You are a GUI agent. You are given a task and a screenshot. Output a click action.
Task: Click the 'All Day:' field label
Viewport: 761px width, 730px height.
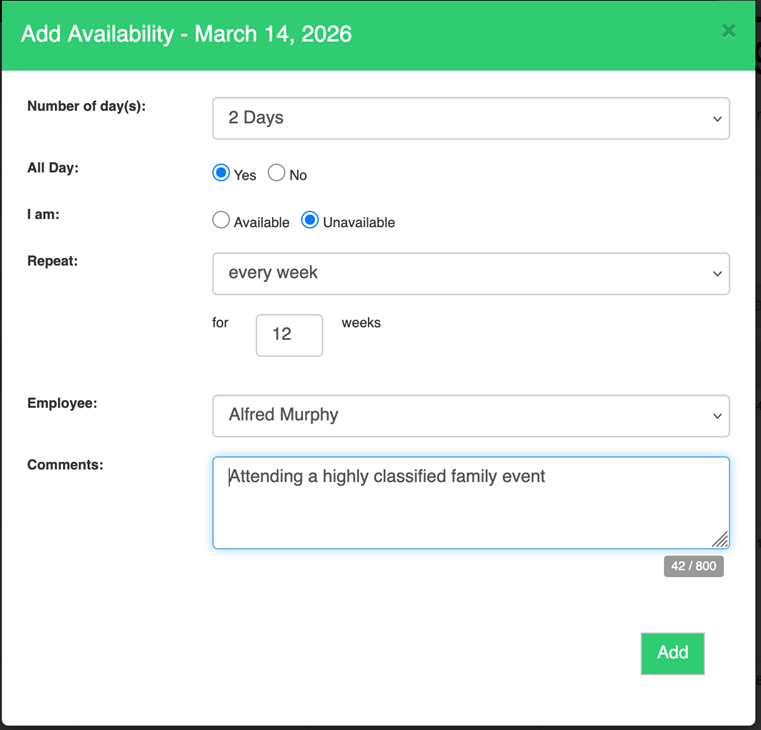click(x=52, y=168)
